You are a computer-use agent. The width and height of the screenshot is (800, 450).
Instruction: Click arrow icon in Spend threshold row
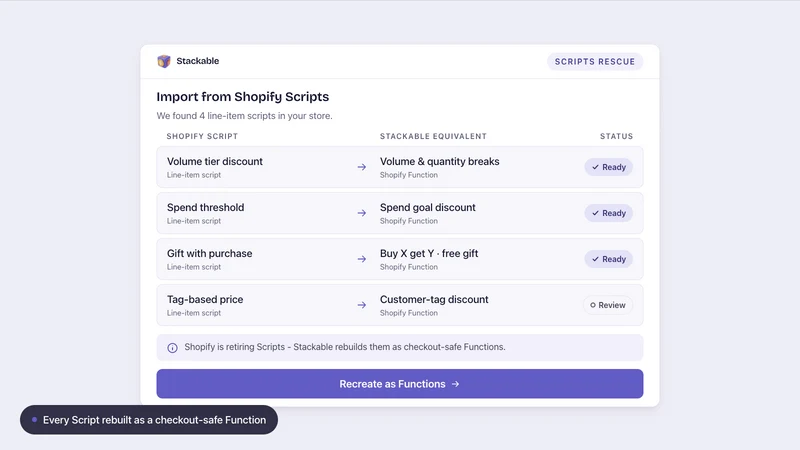[362, 213]
